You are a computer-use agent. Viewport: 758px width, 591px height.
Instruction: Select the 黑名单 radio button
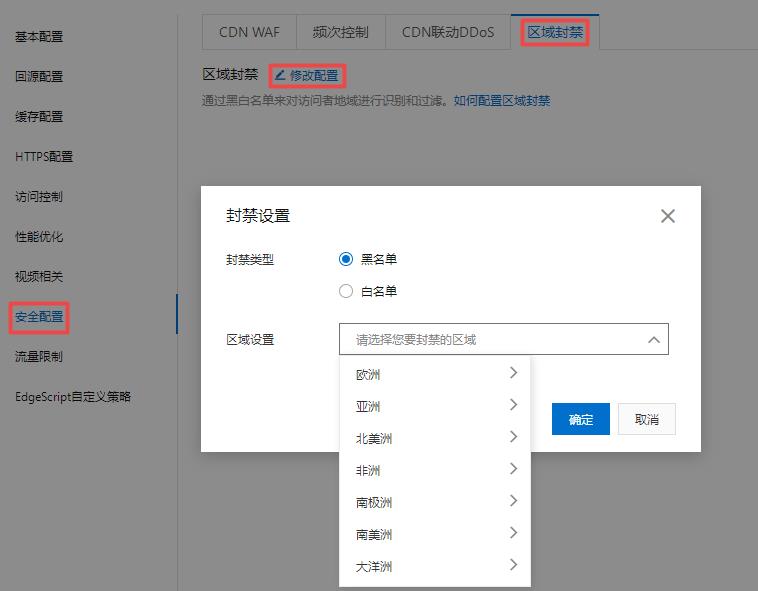[x=346, y=259]
